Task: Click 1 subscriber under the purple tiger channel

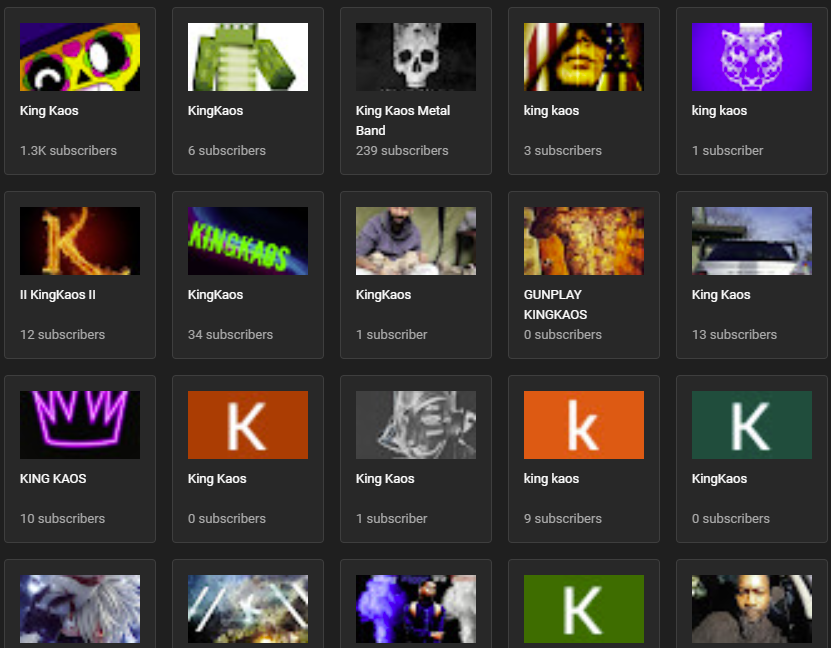Action: [728, 150]
